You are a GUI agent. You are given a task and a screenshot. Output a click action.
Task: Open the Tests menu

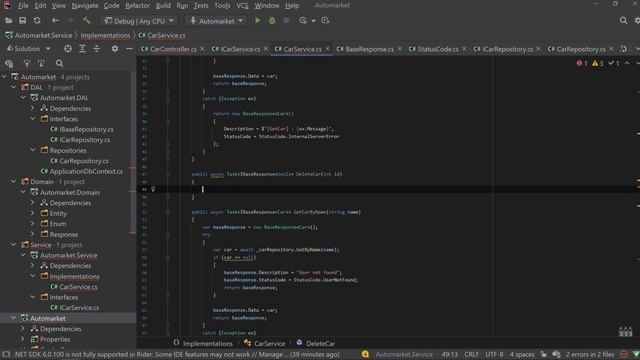(x=201, y=6)
